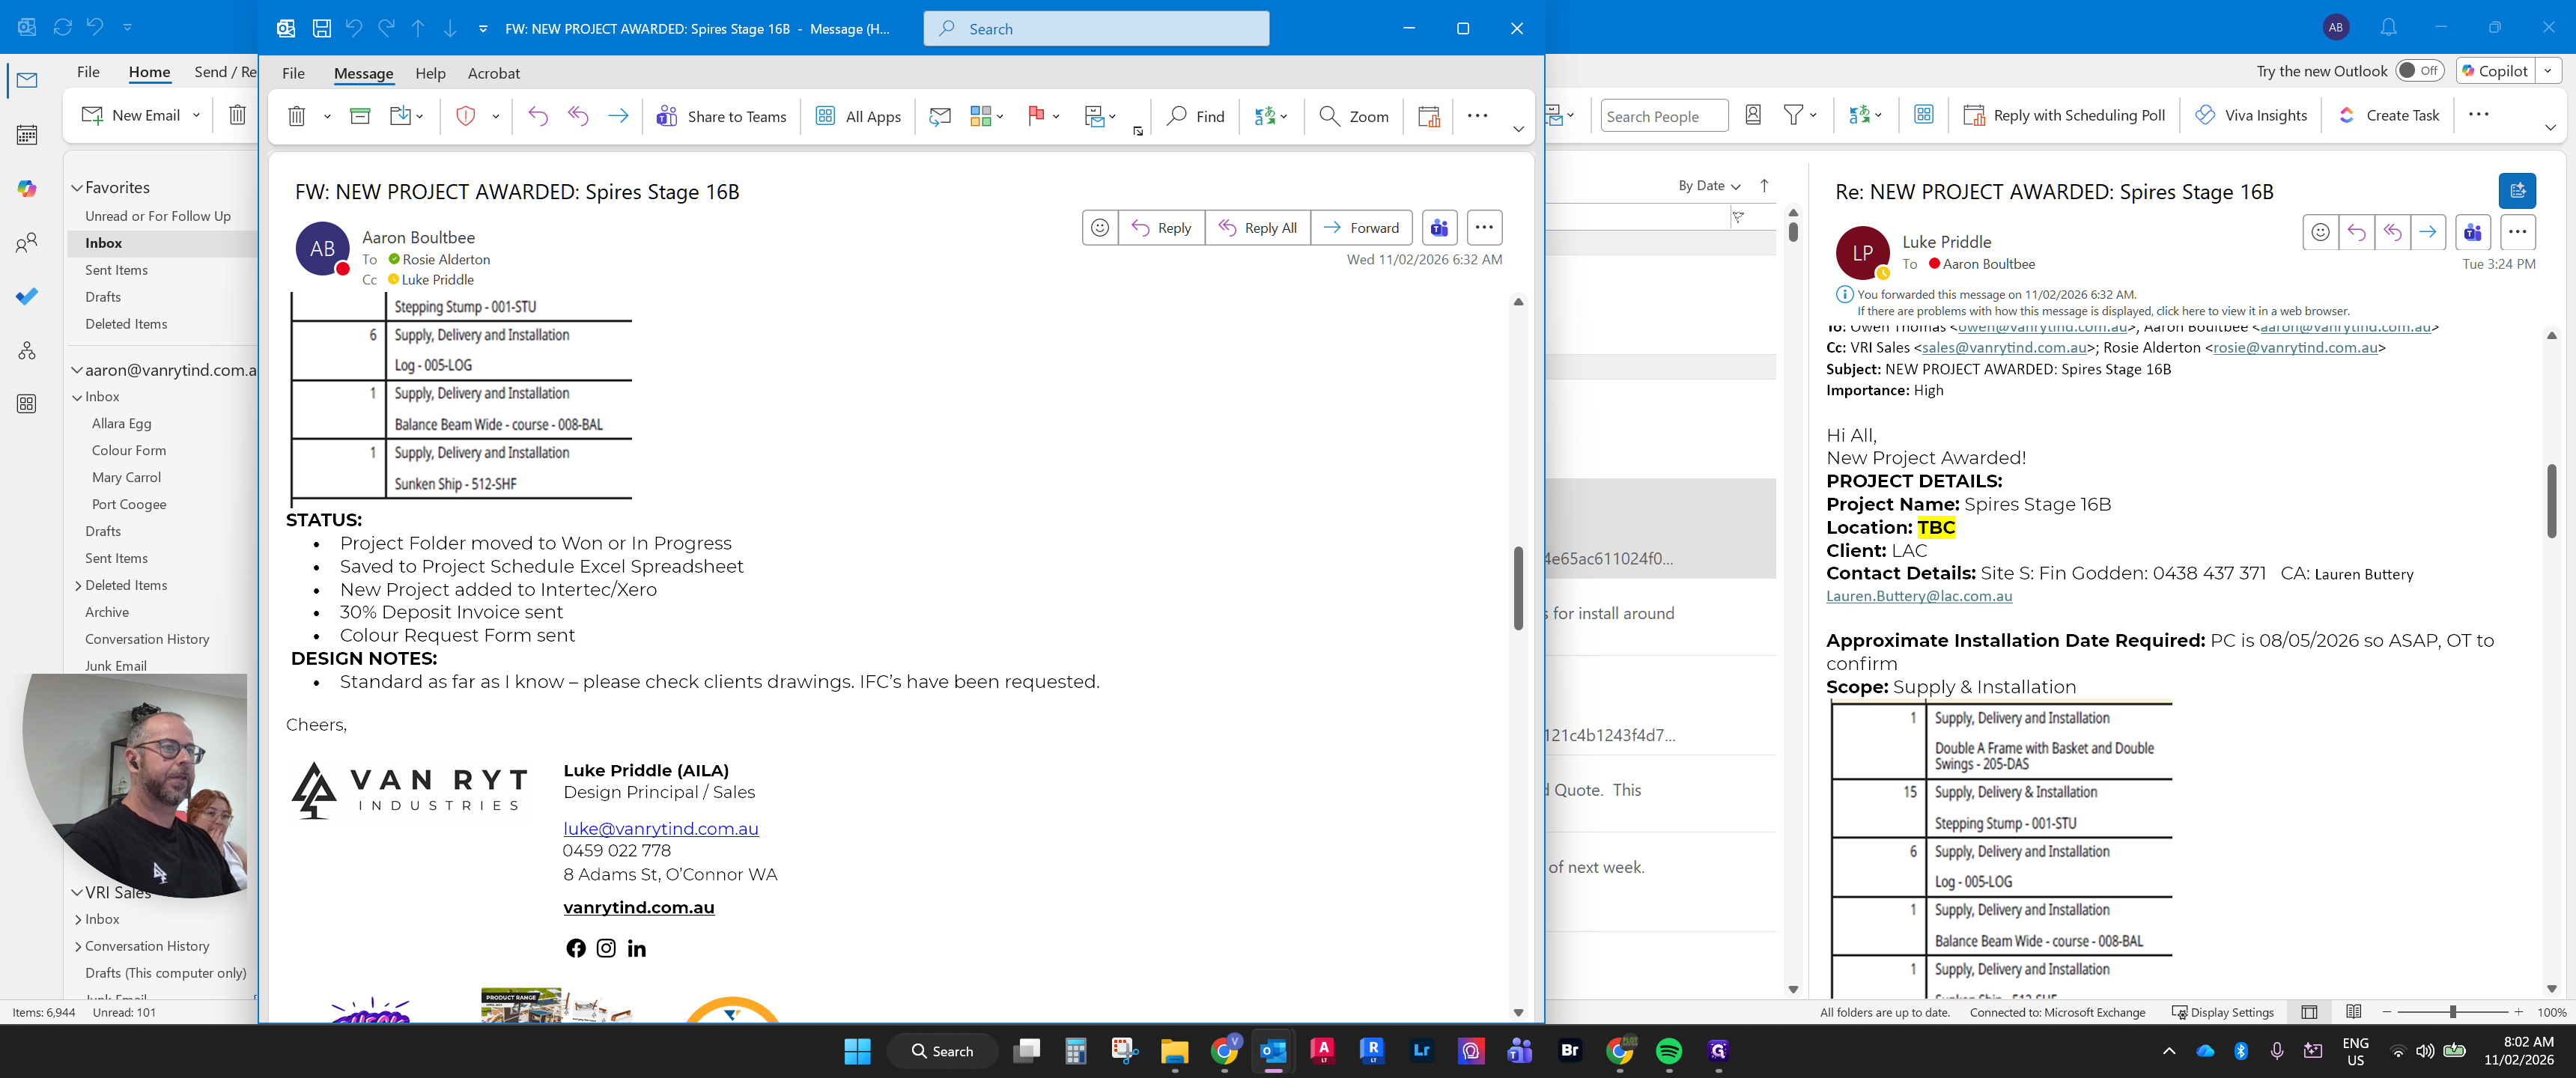
Task: Click the Share to Teams icon
Action: 666,116
